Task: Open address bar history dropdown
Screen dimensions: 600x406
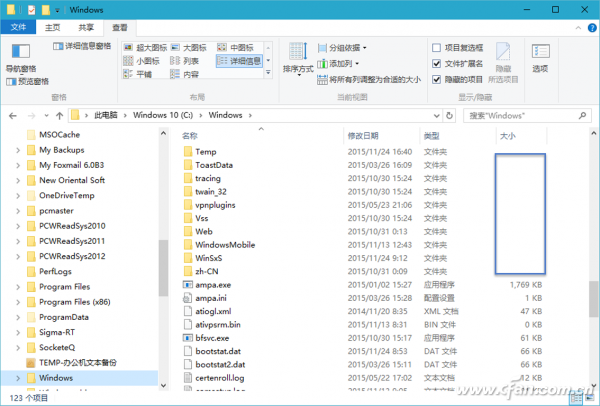Action: point(436,116)
